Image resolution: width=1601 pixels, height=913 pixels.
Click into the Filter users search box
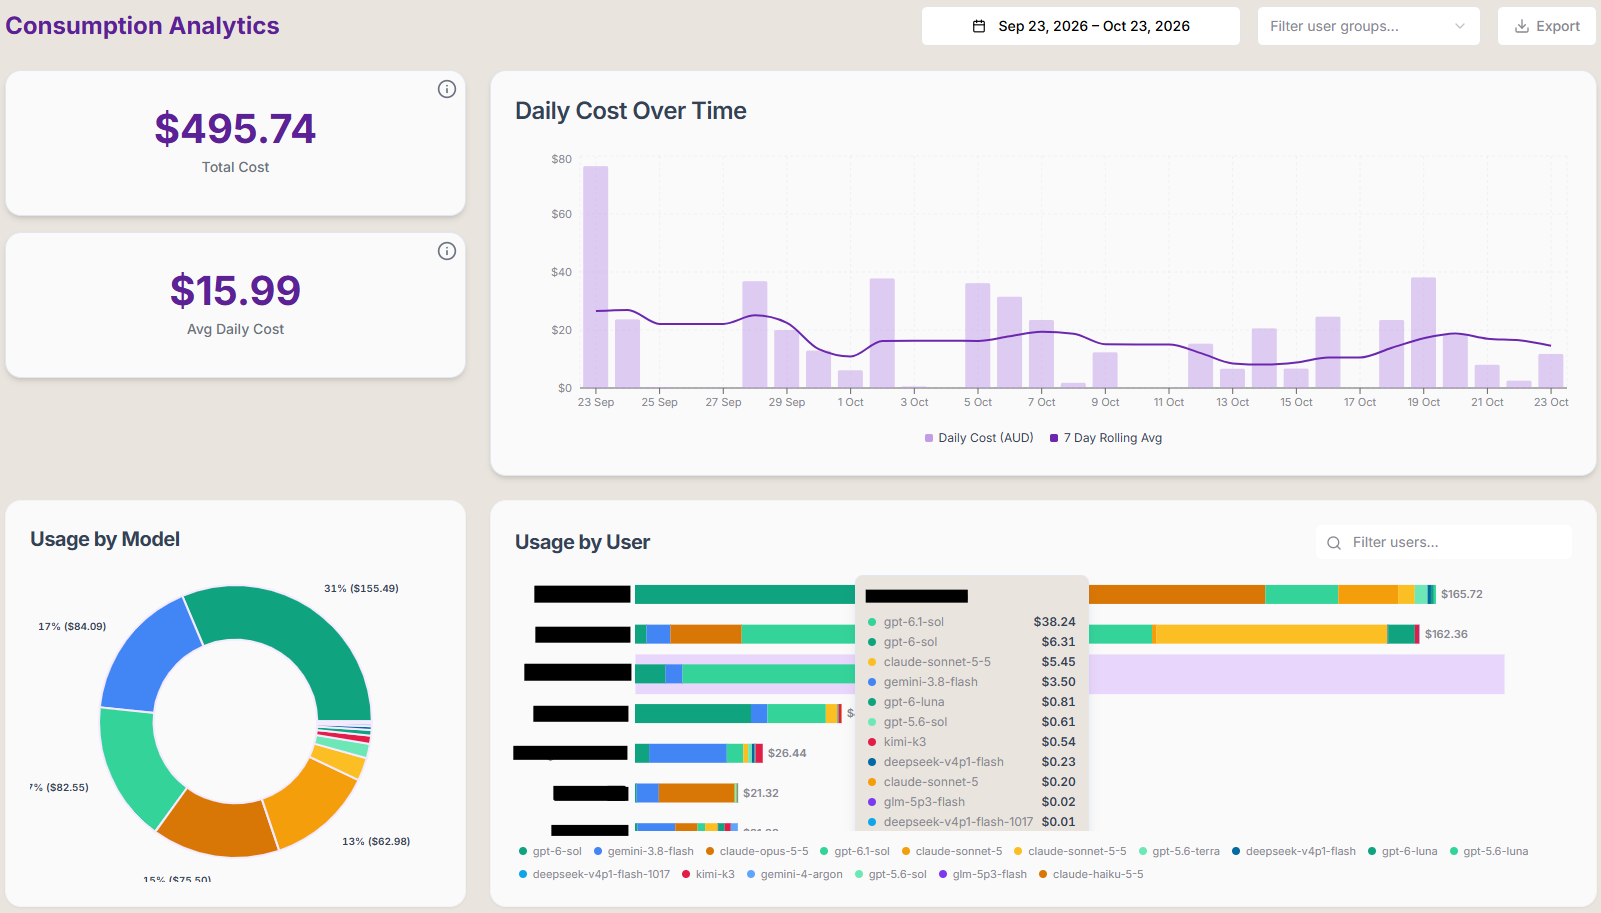point(1444,542)
